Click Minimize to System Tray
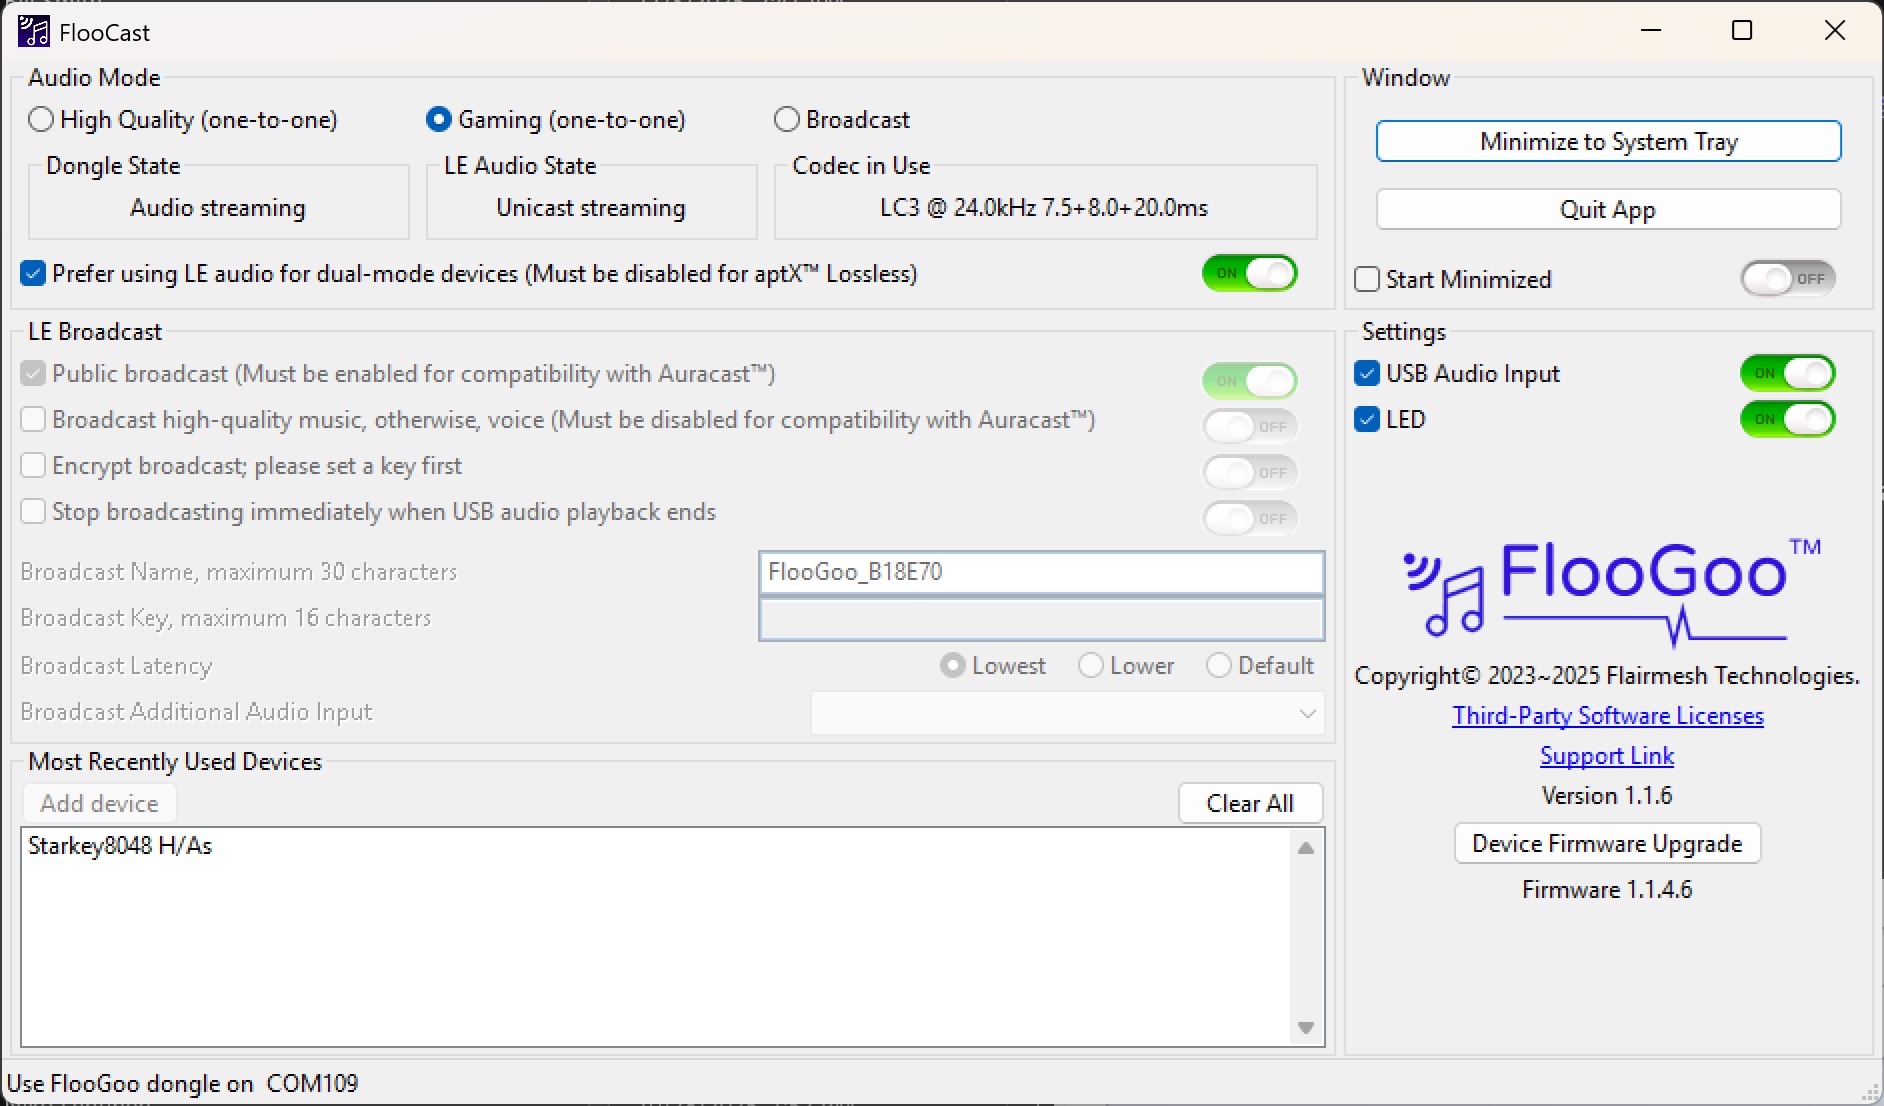Screen dimensions: 1884x1106 pos(1607,141)
